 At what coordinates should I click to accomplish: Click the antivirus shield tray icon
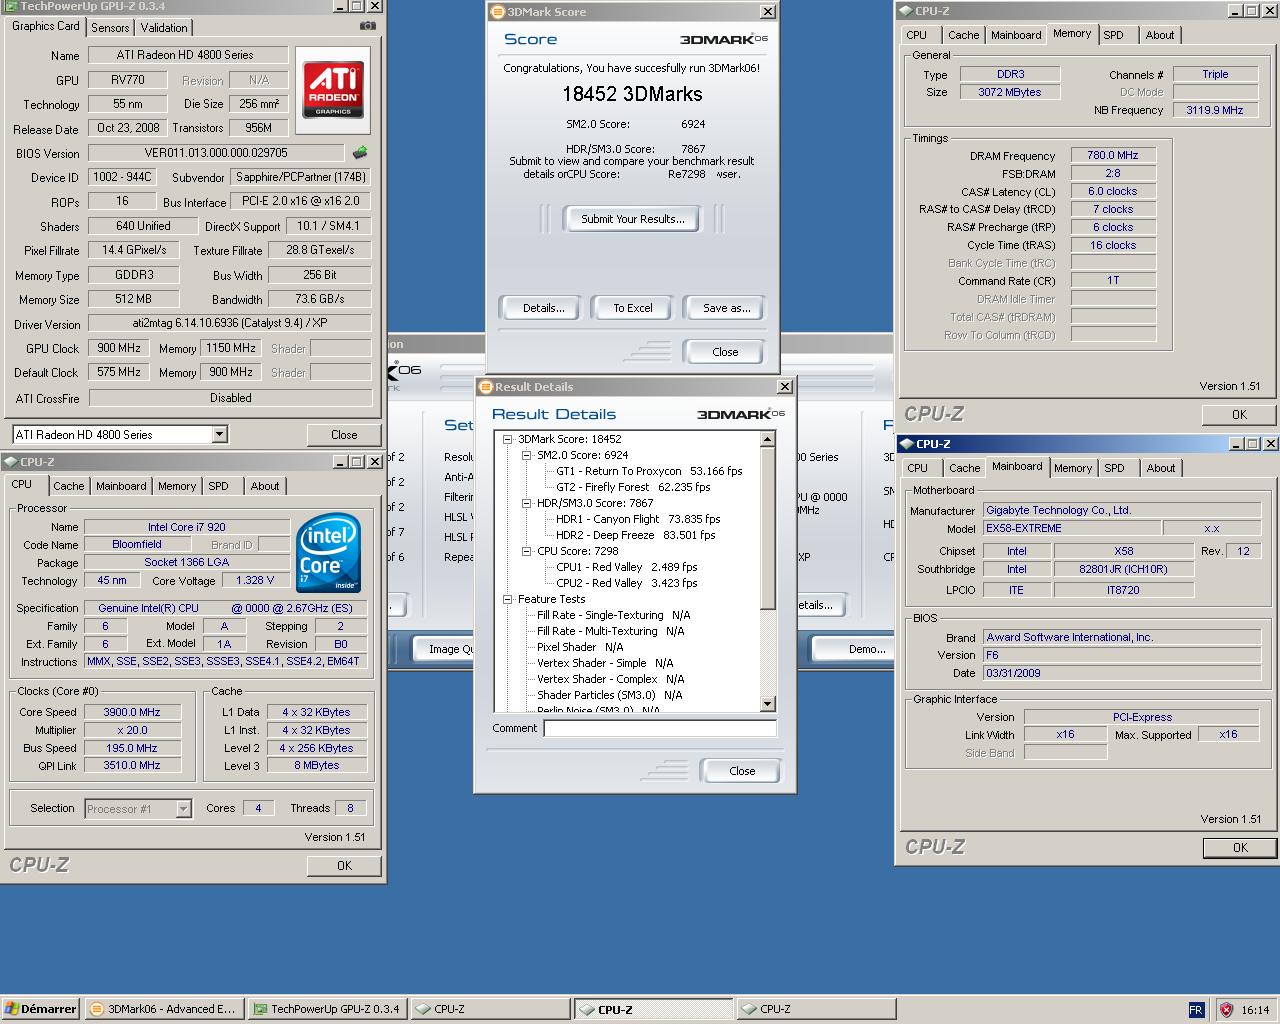coord(1226,1009)
